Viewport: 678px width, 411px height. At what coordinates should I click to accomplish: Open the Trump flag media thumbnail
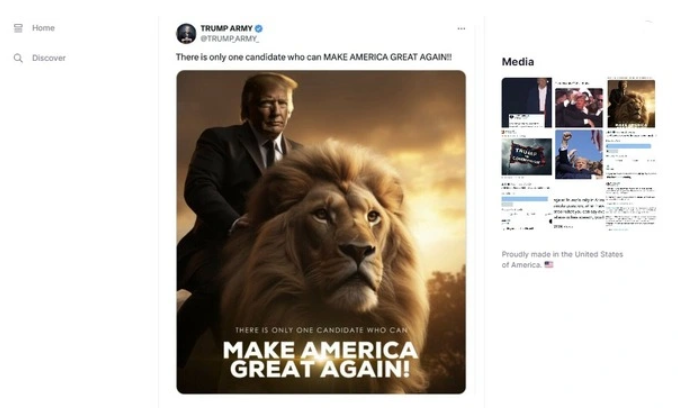[526, 155]
